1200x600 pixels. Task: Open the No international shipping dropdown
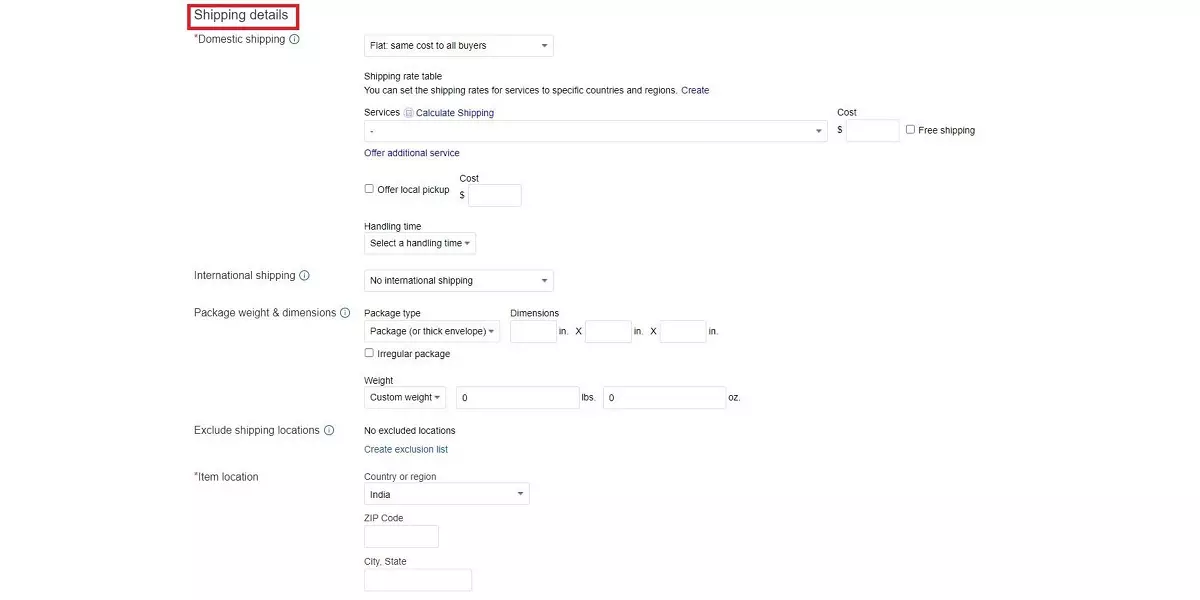click(x=457, y=280)
